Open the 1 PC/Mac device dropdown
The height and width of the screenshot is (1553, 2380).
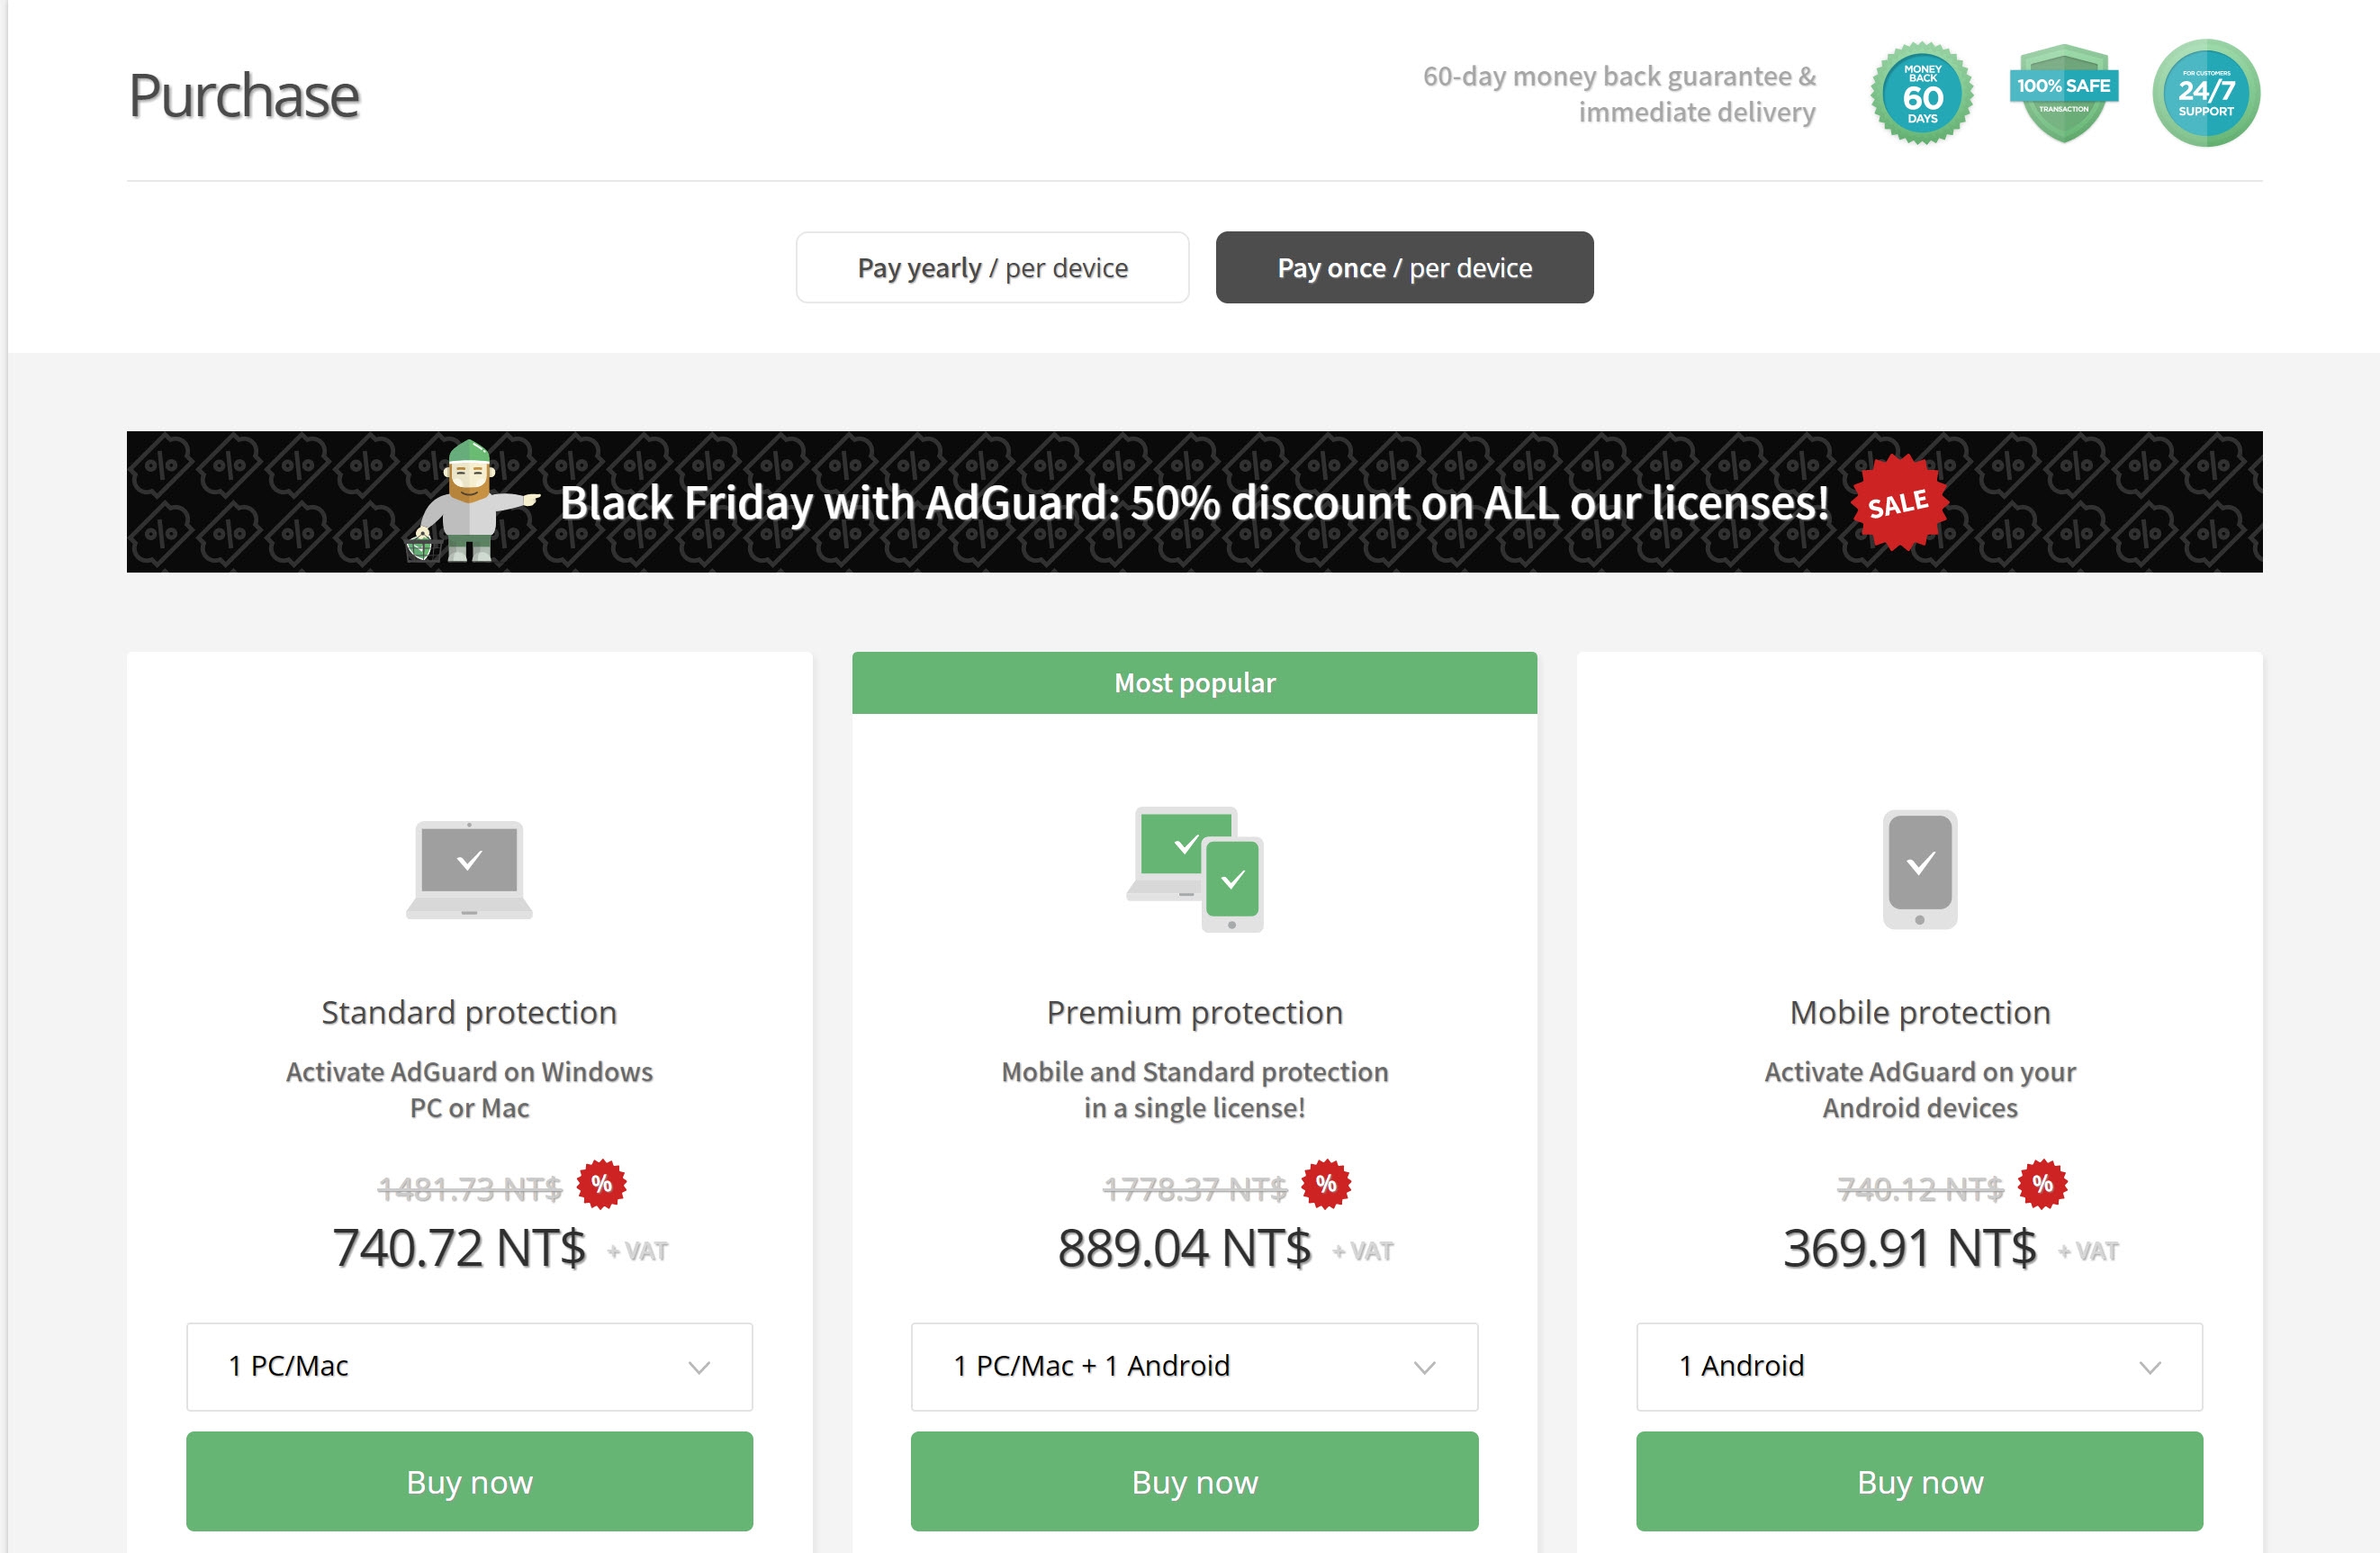point(469,1366)
